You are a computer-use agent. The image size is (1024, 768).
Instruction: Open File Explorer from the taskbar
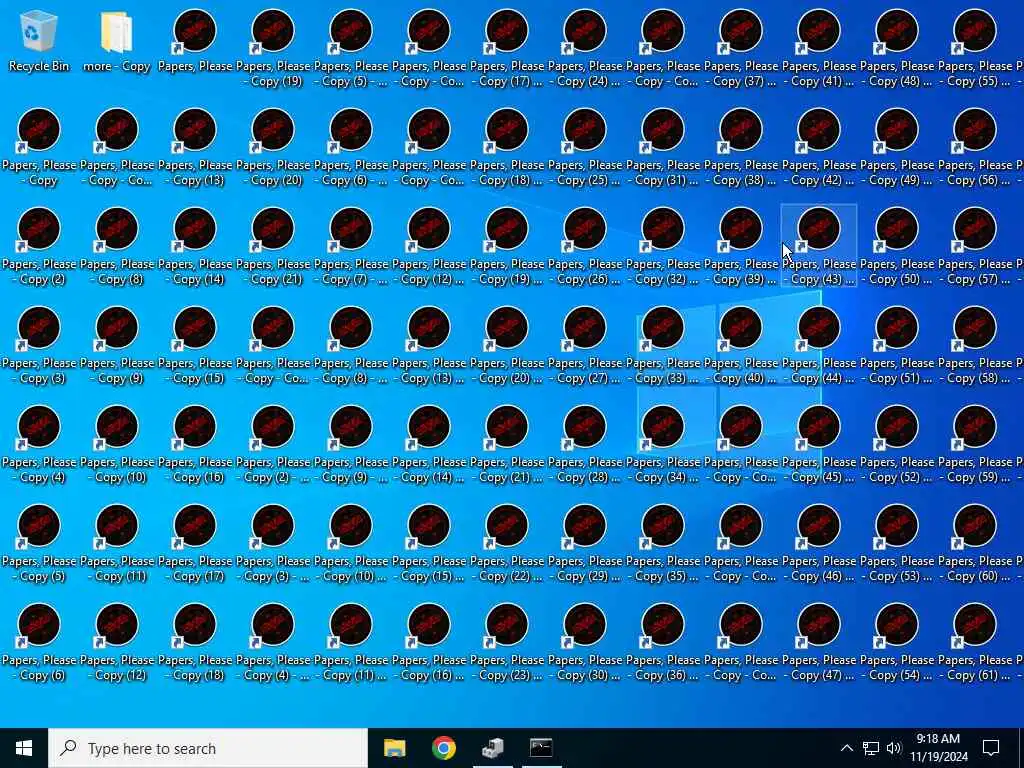394,748
